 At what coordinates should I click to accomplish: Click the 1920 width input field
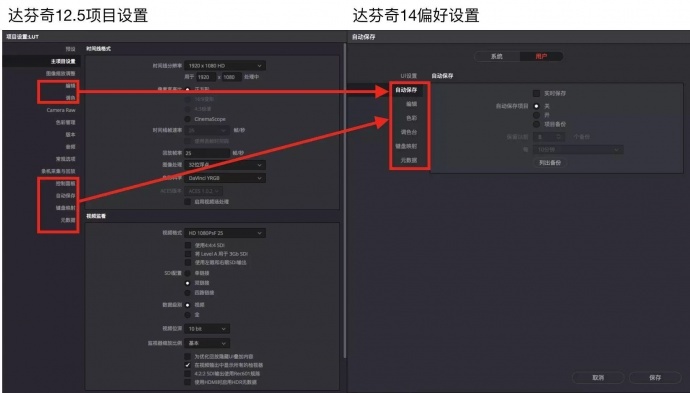(206, 77)
